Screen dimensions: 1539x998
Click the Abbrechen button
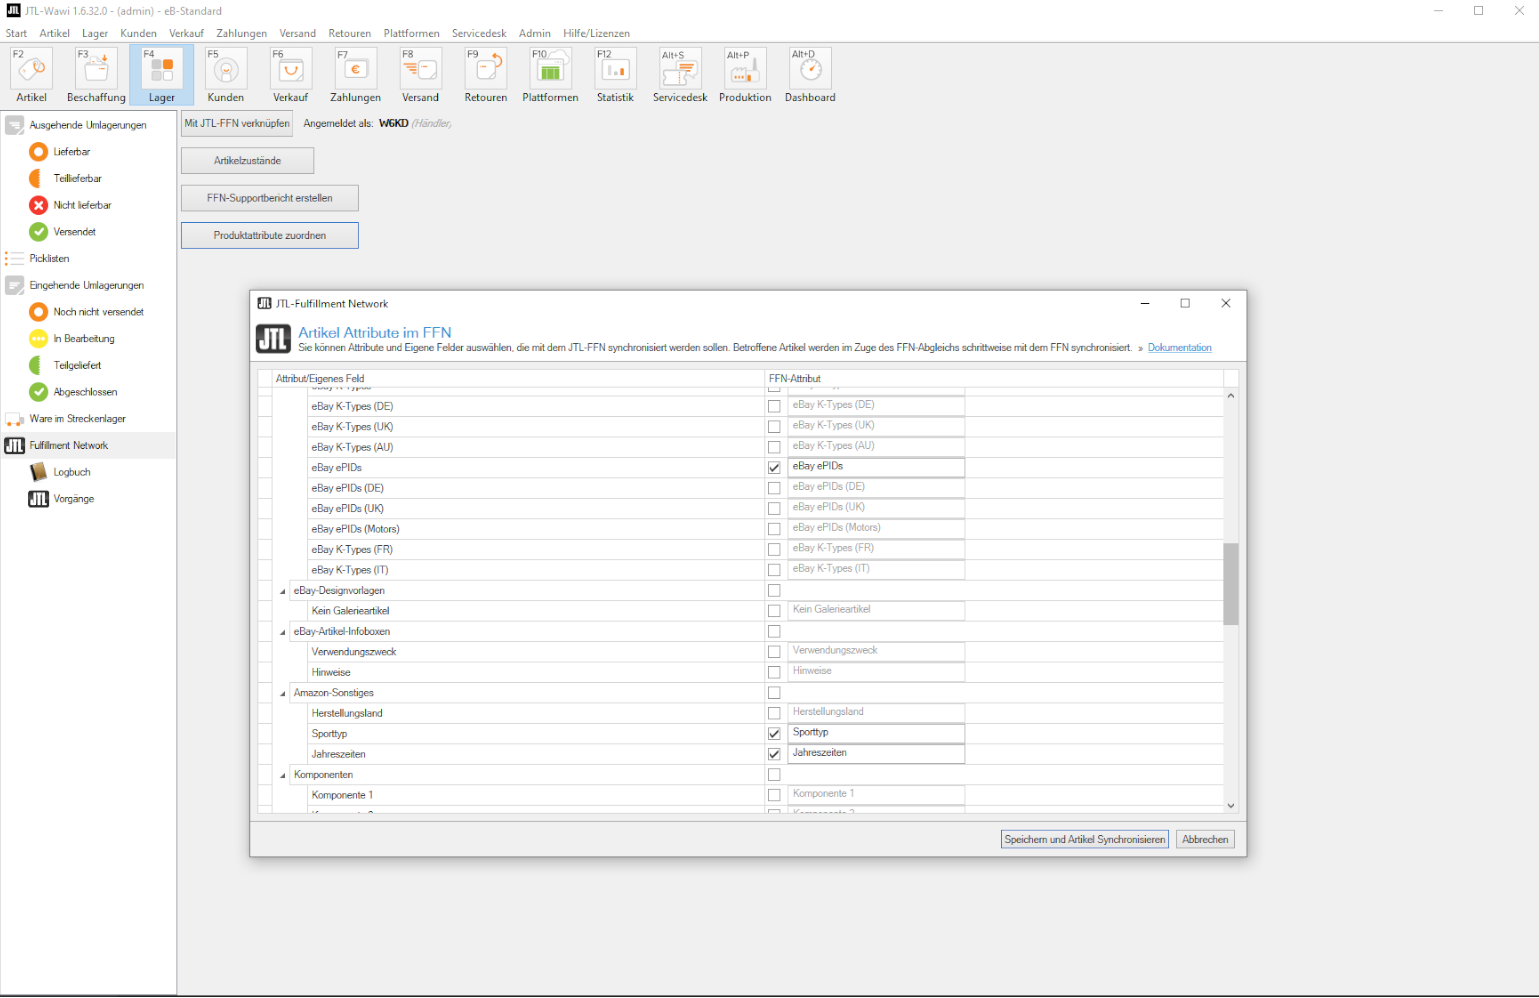click(x=1205, y=840)
